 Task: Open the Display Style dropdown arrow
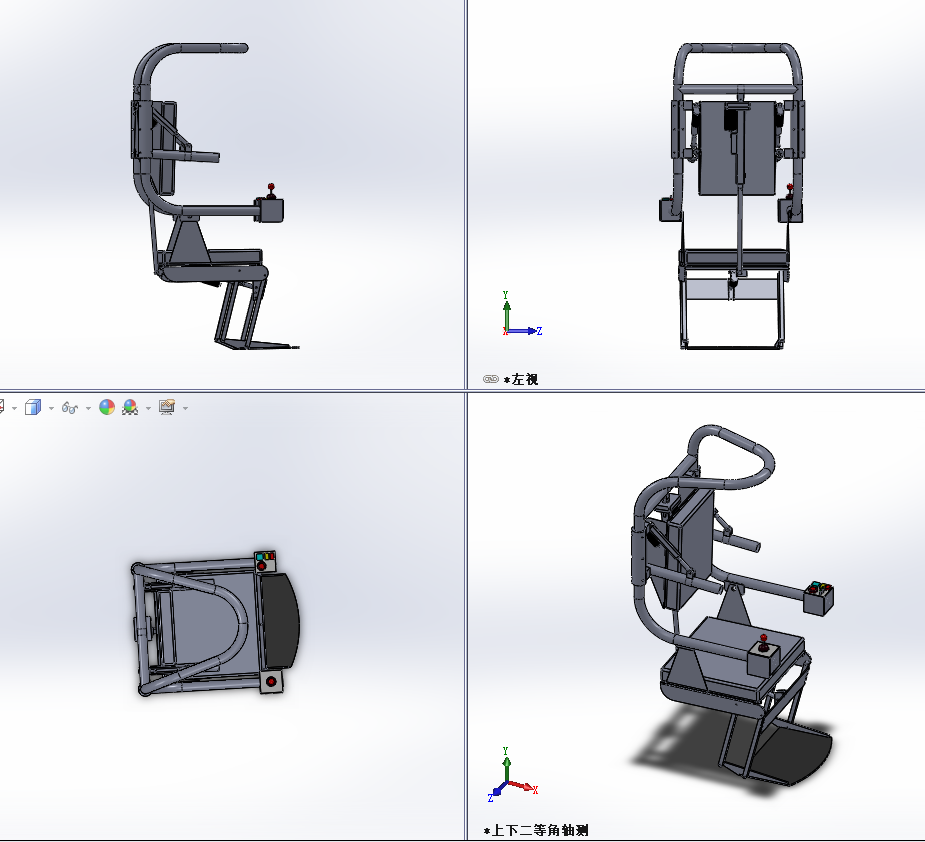pyautogui.click(x=51, y=408)
